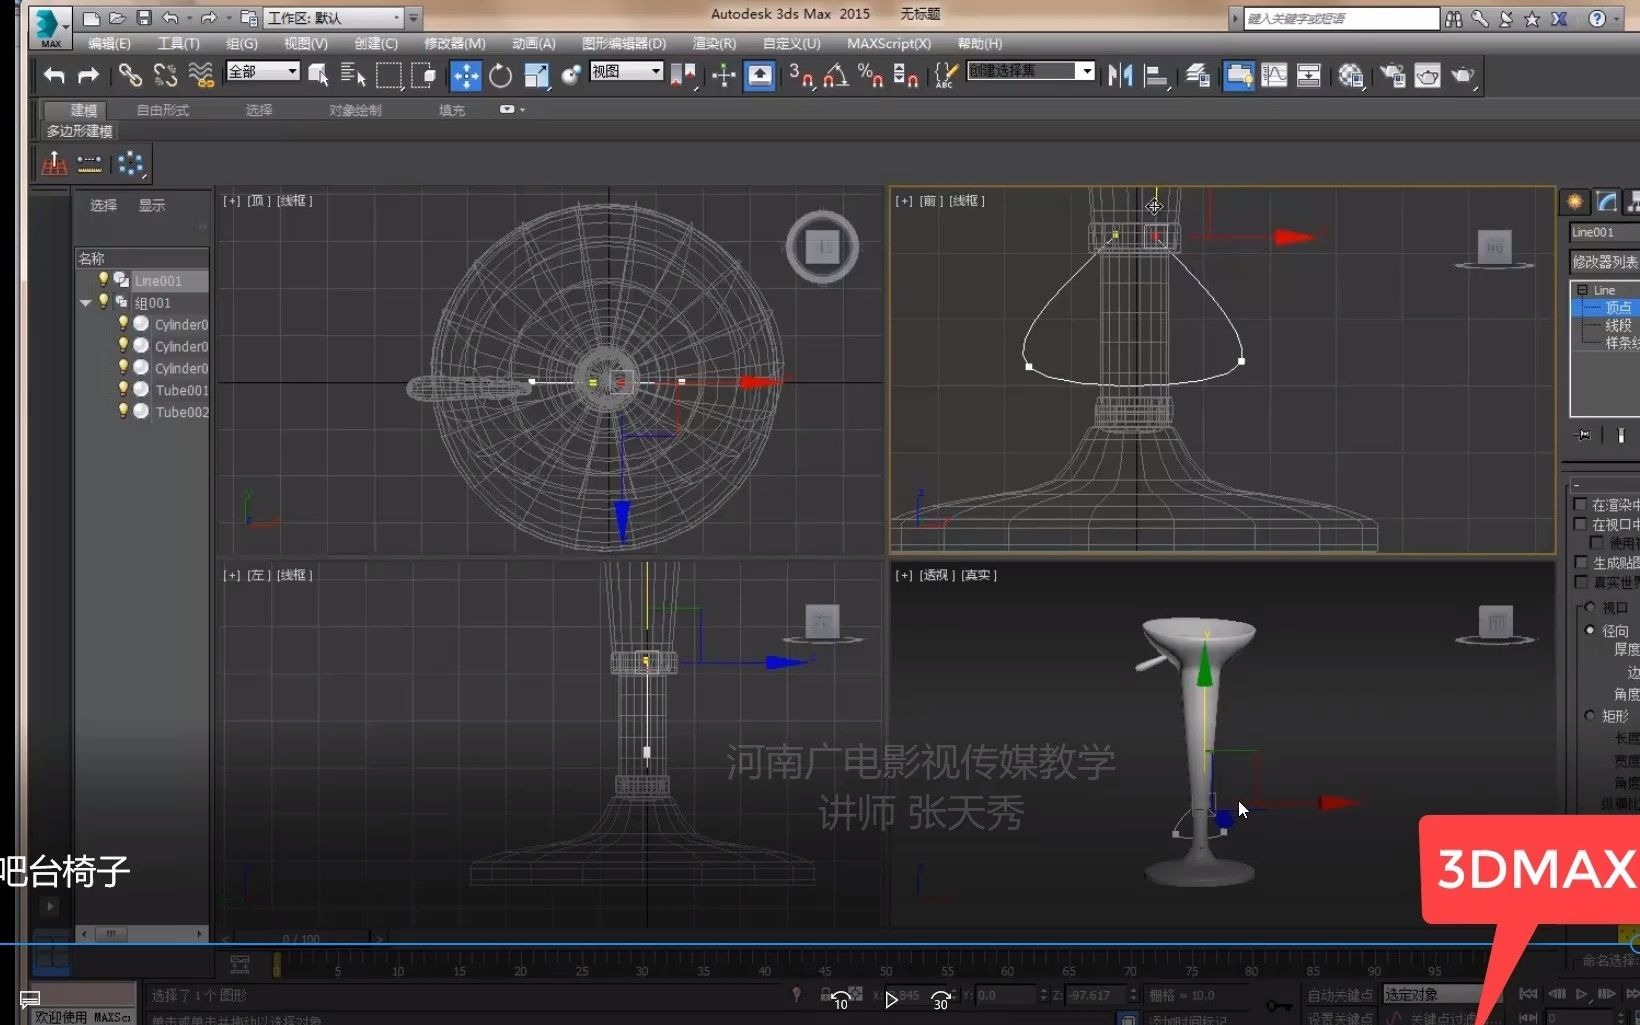Choose the Rectangular Selection Region tool
The width and height of the screenshot is (1640, 1025).
click(x=388, y=75)
